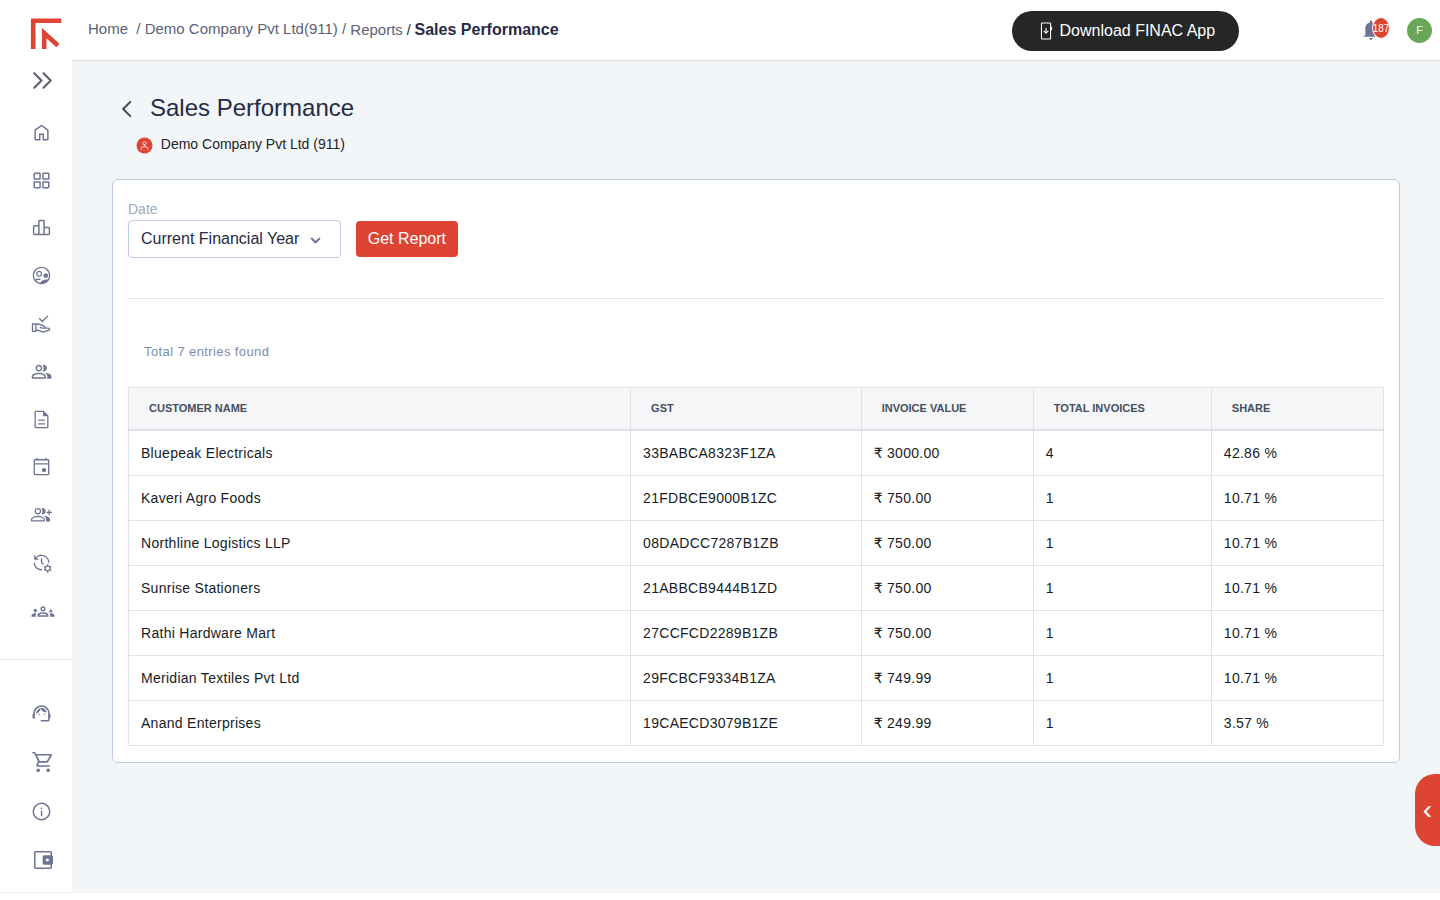Click the Get Report button
Image resolution: width=1440 pixels, height=900 pixels.
pos(407,239)
